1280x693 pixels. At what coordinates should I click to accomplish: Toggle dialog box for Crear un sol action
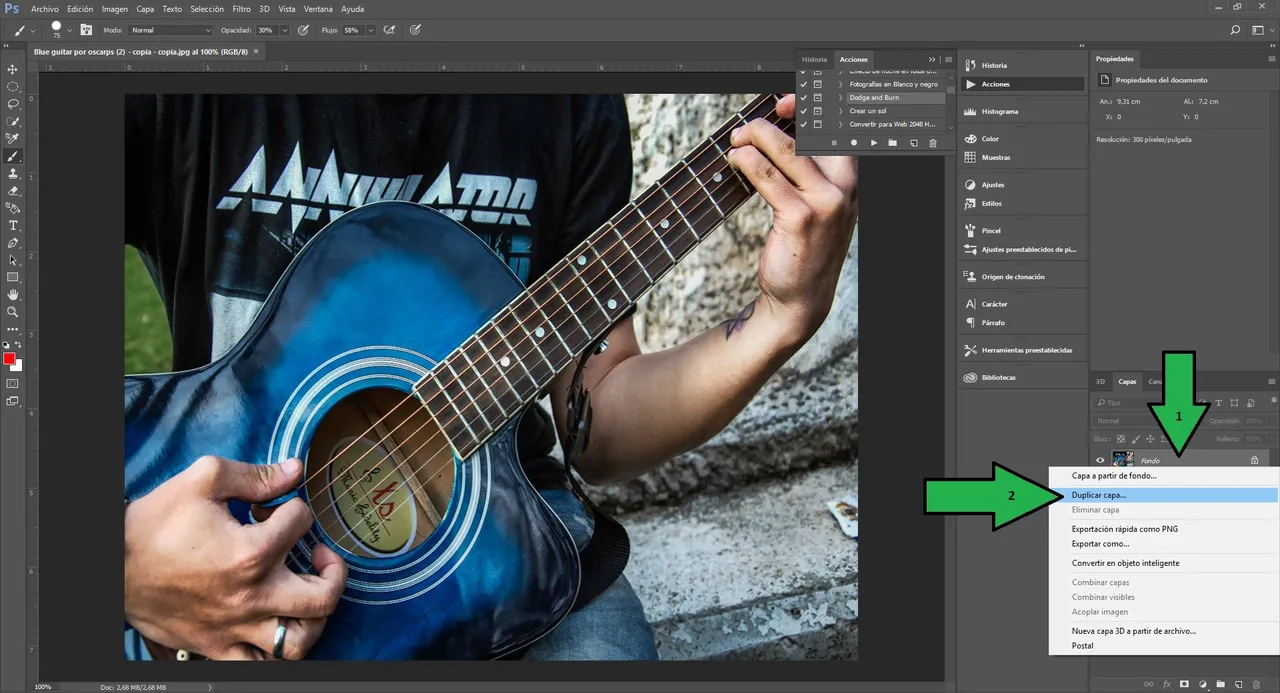click(817, 111)
